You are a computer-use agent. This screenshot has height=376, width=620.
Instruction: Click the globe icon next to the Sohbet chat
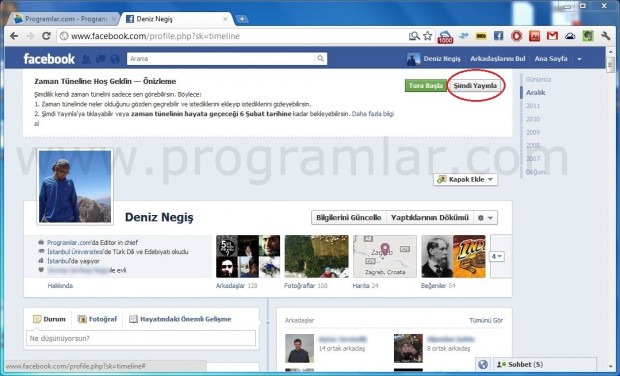[483, 364]
